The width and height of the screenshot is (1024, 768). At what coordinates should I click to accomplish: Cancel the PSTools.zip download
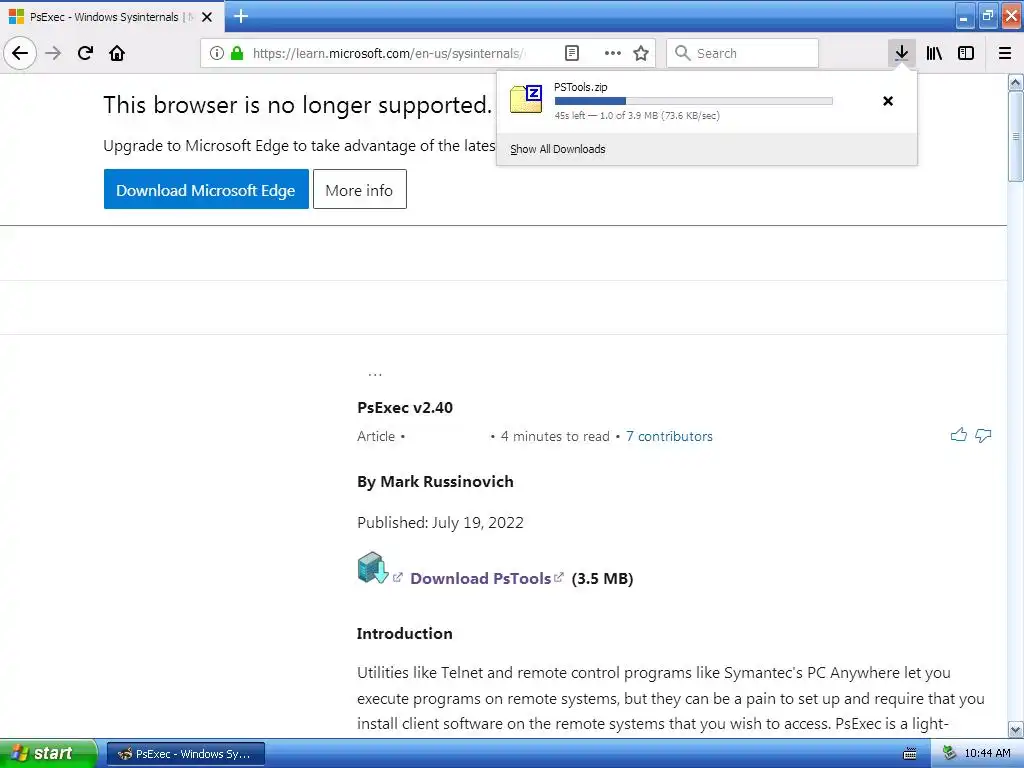coord(888,101)
